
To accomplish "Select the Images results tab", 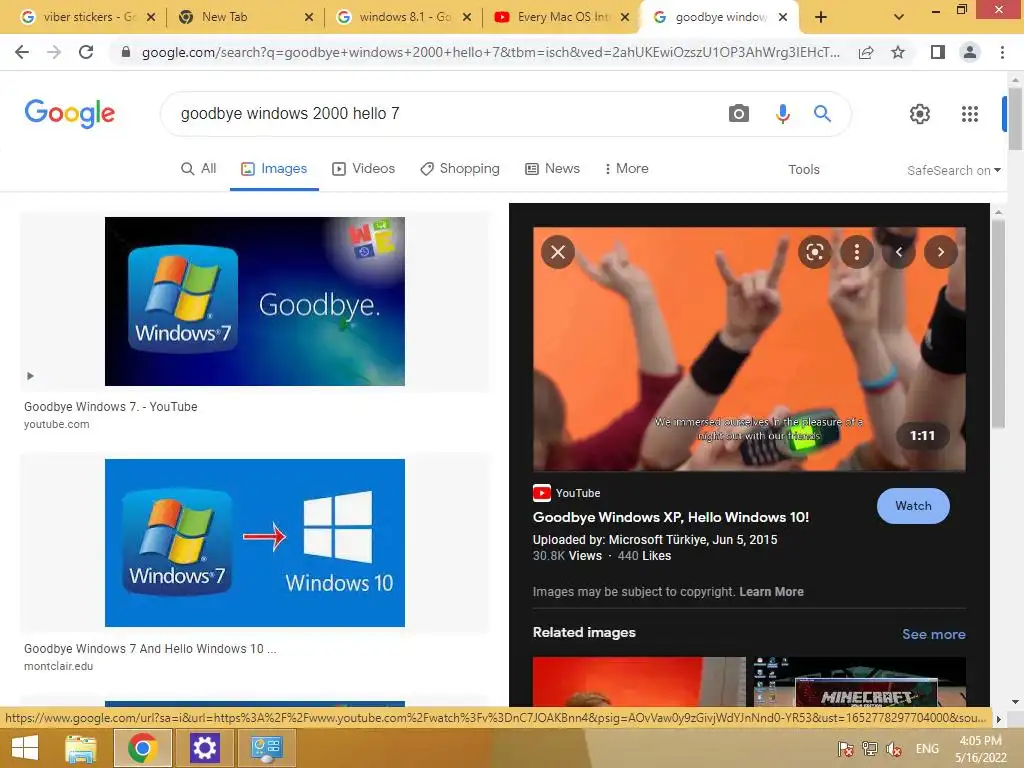I will pyautogui.click(x=274, y=168).
